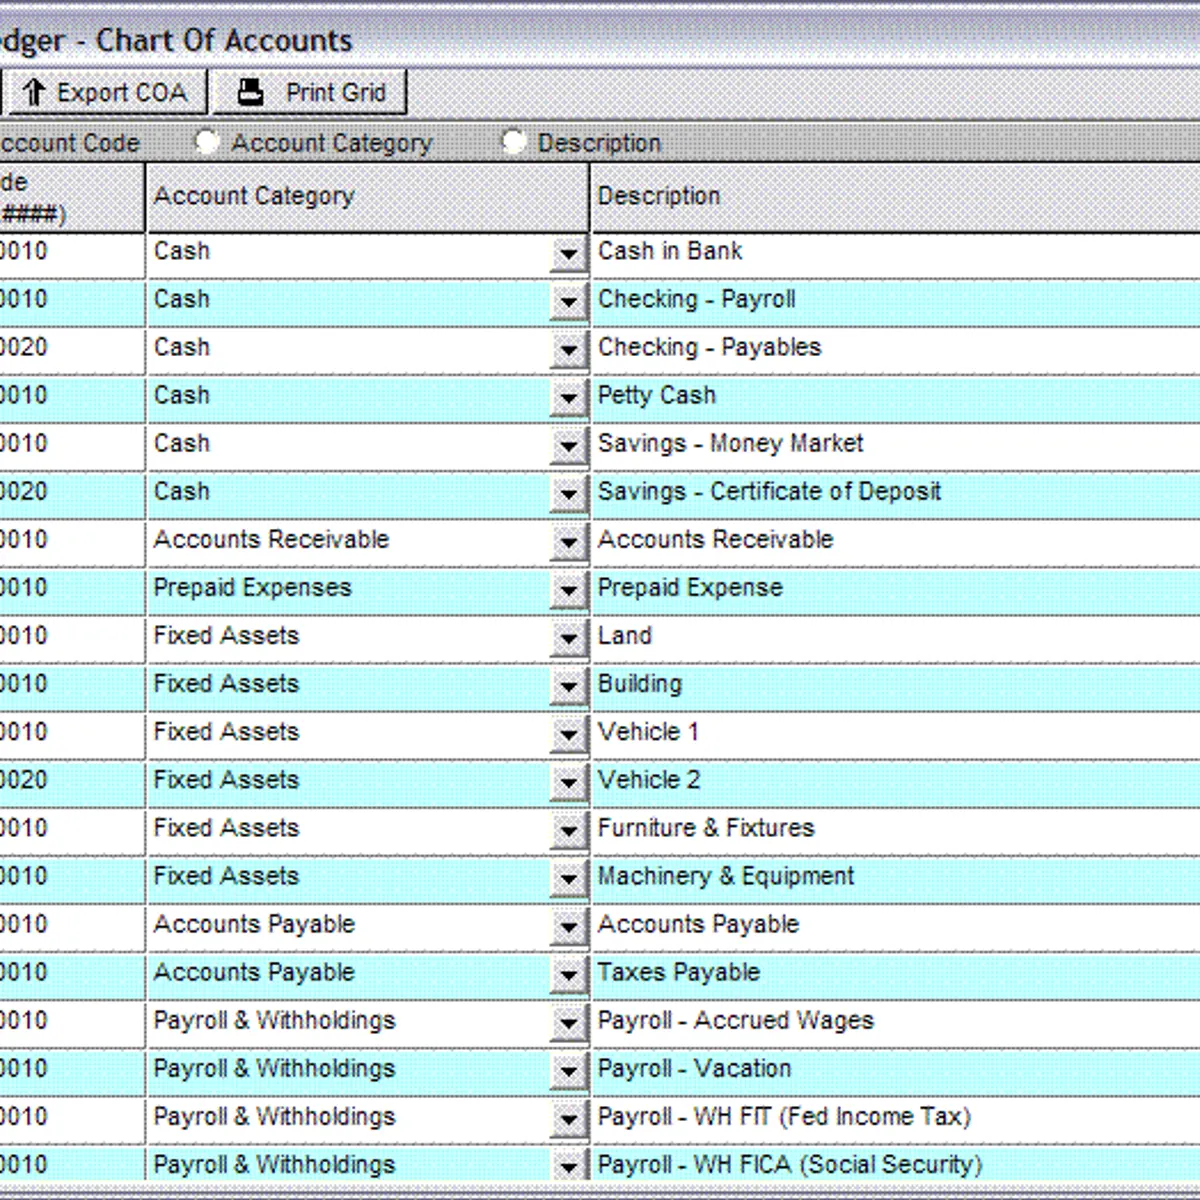Open category dropdown for Land row
The image size is (1200, 1200).
[x=568, y=639]
